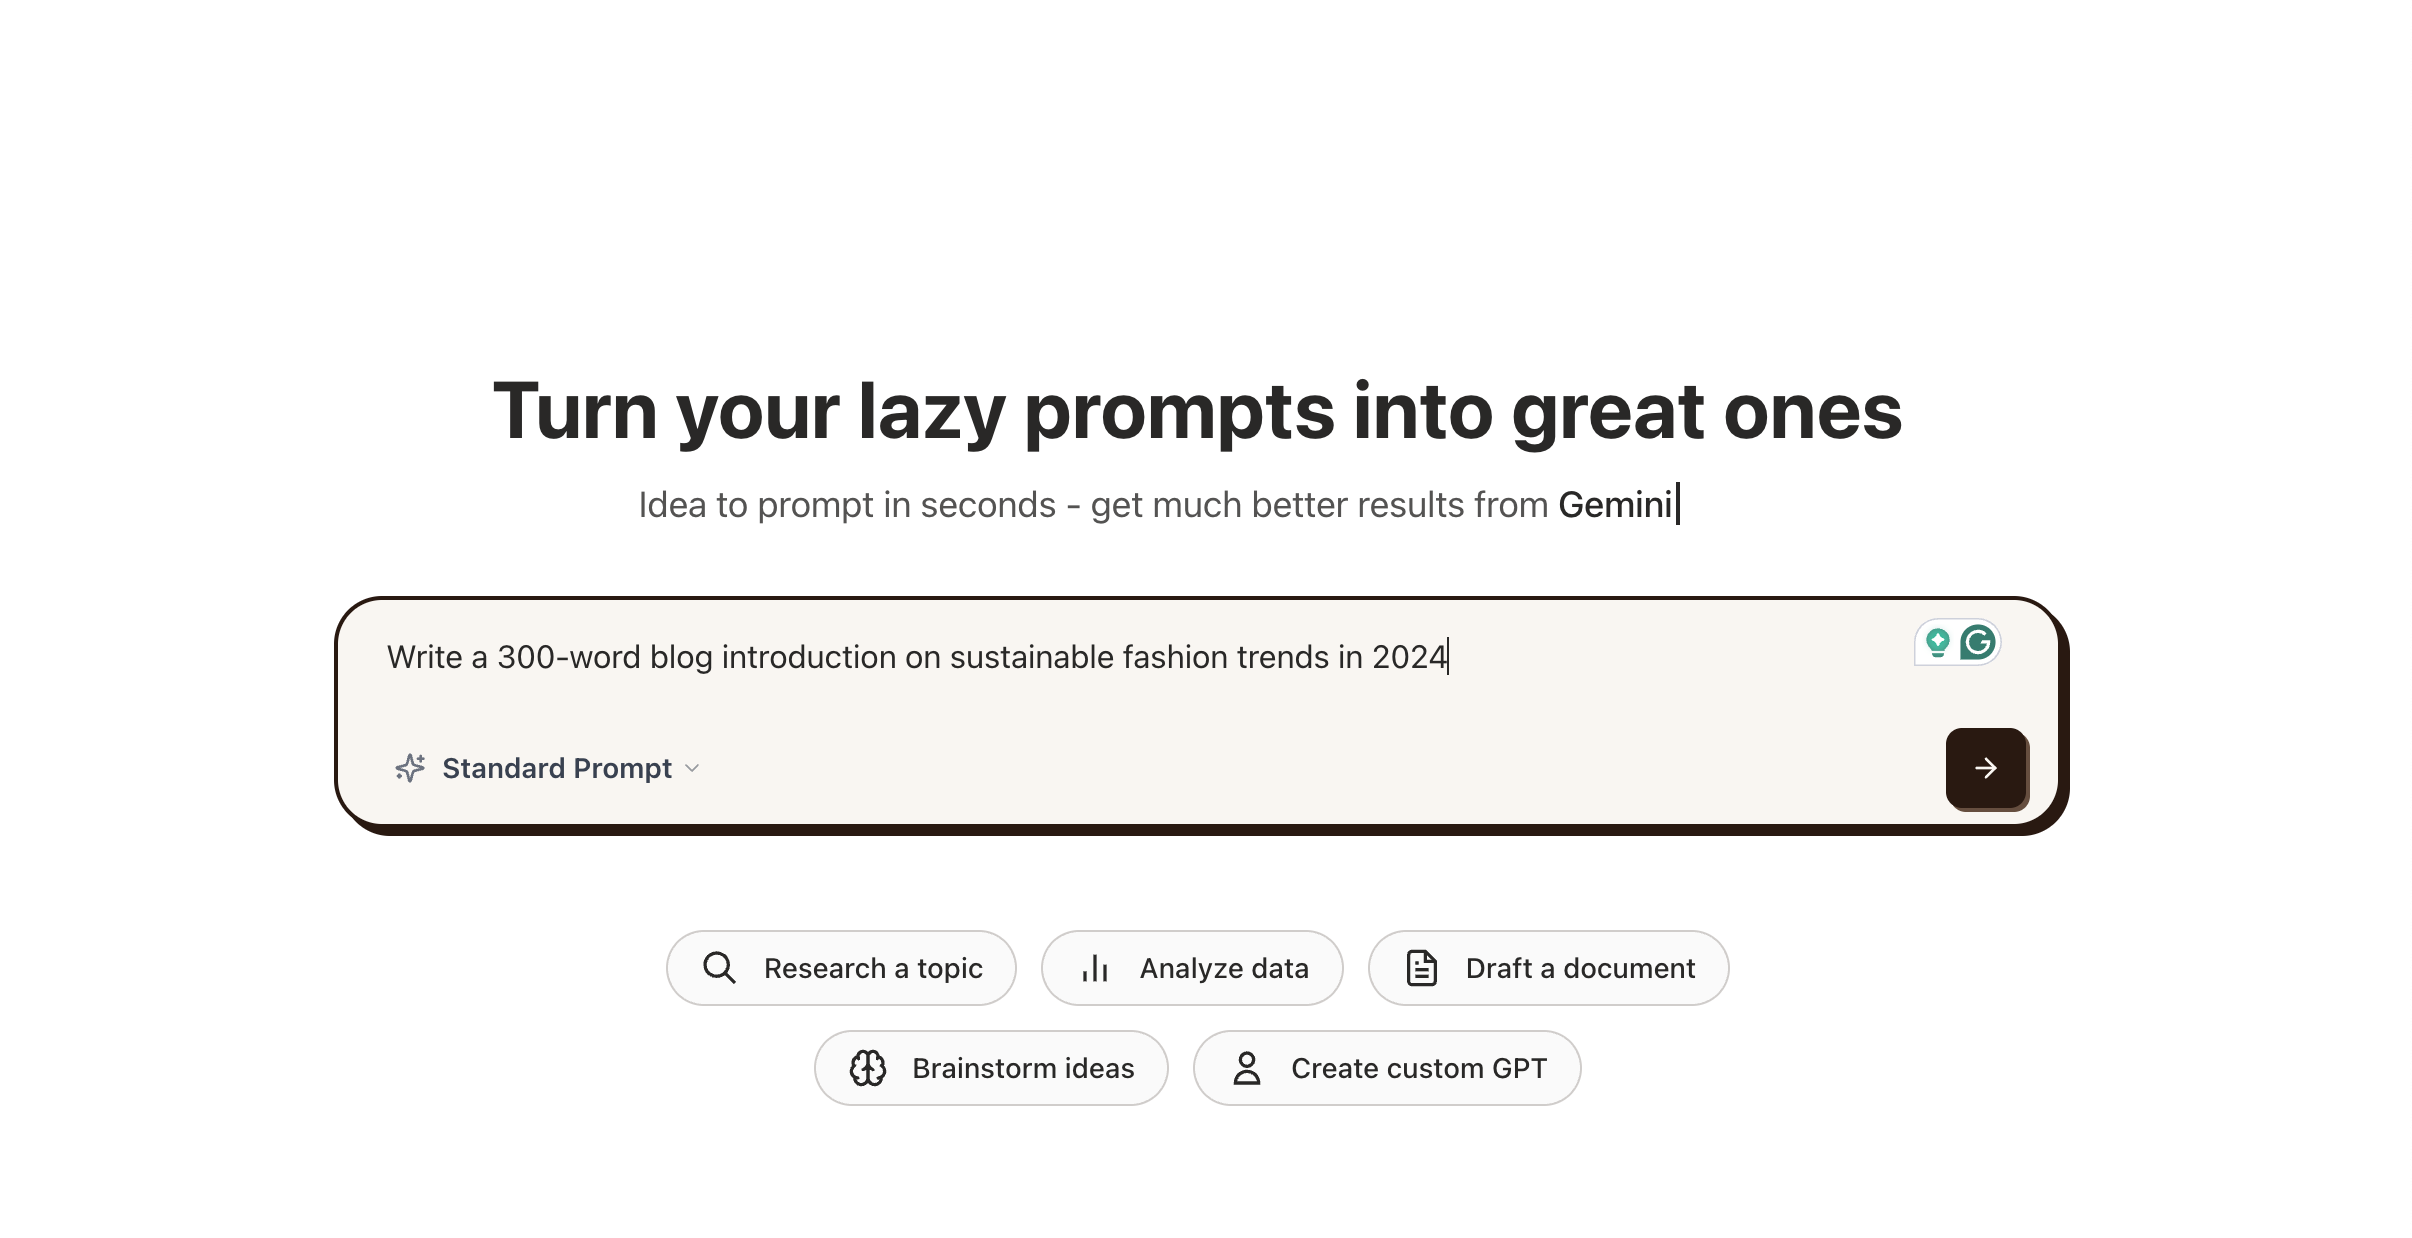Click the animated Gemini word in the subtitle

[x=1616, y=505]
